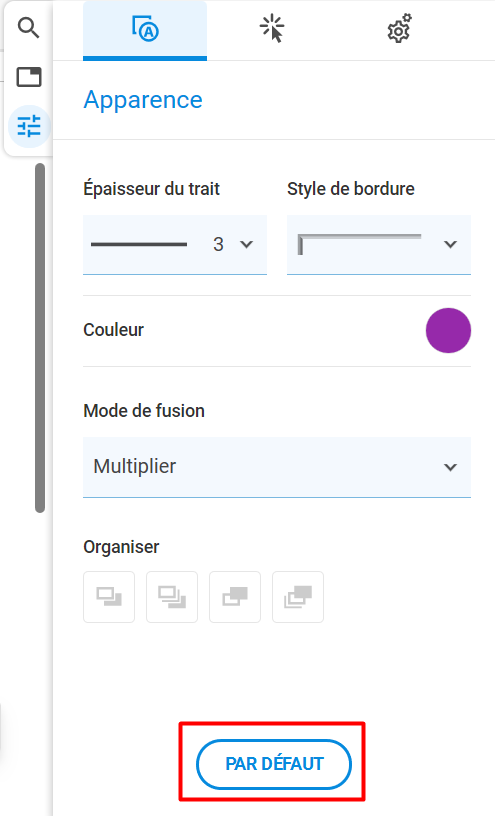Switch to the Actions cursor-click tab
495x816 pixels.
point(272,30)
